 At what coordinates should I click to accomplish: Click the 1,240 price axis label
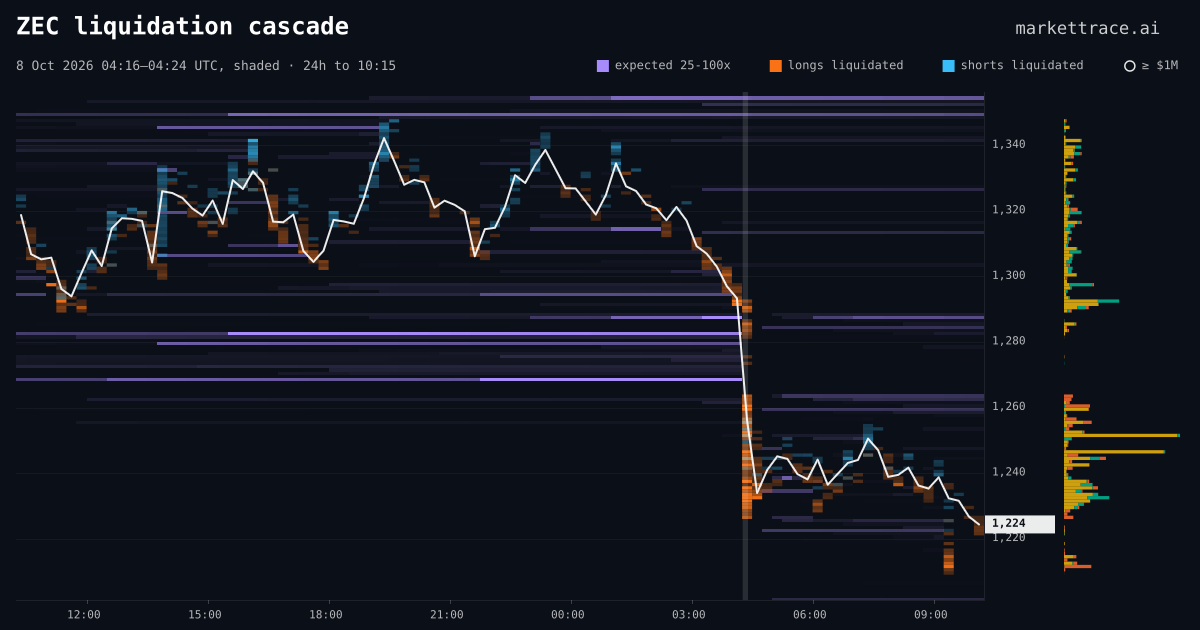pyautogui.click(x=1009, y=472)
